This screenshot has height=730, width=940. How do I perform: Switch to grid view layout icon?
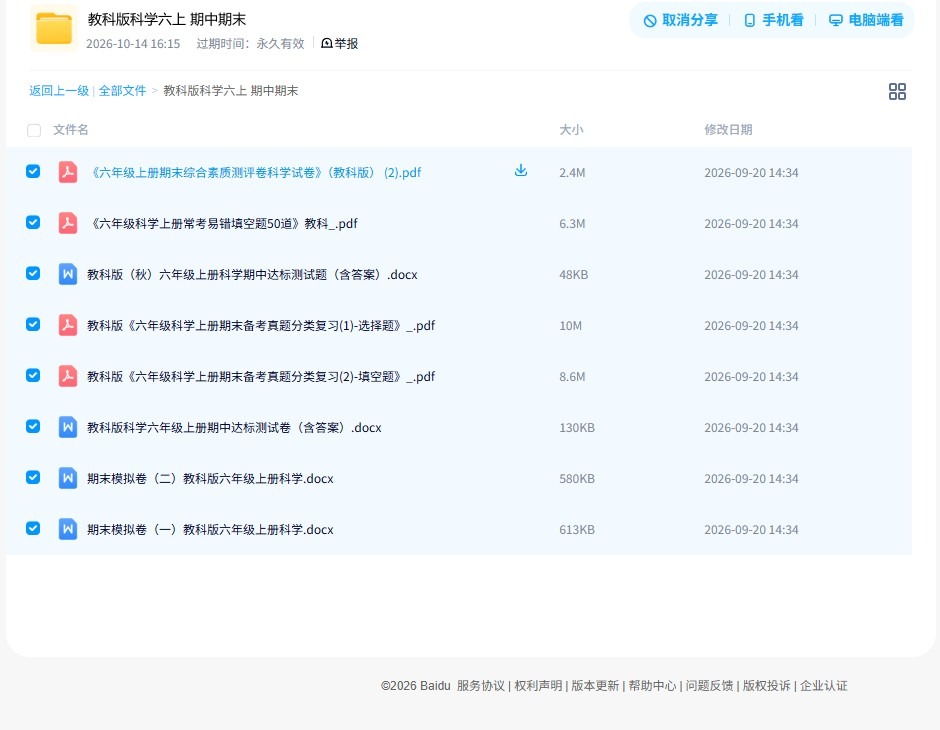pos(897,92)
